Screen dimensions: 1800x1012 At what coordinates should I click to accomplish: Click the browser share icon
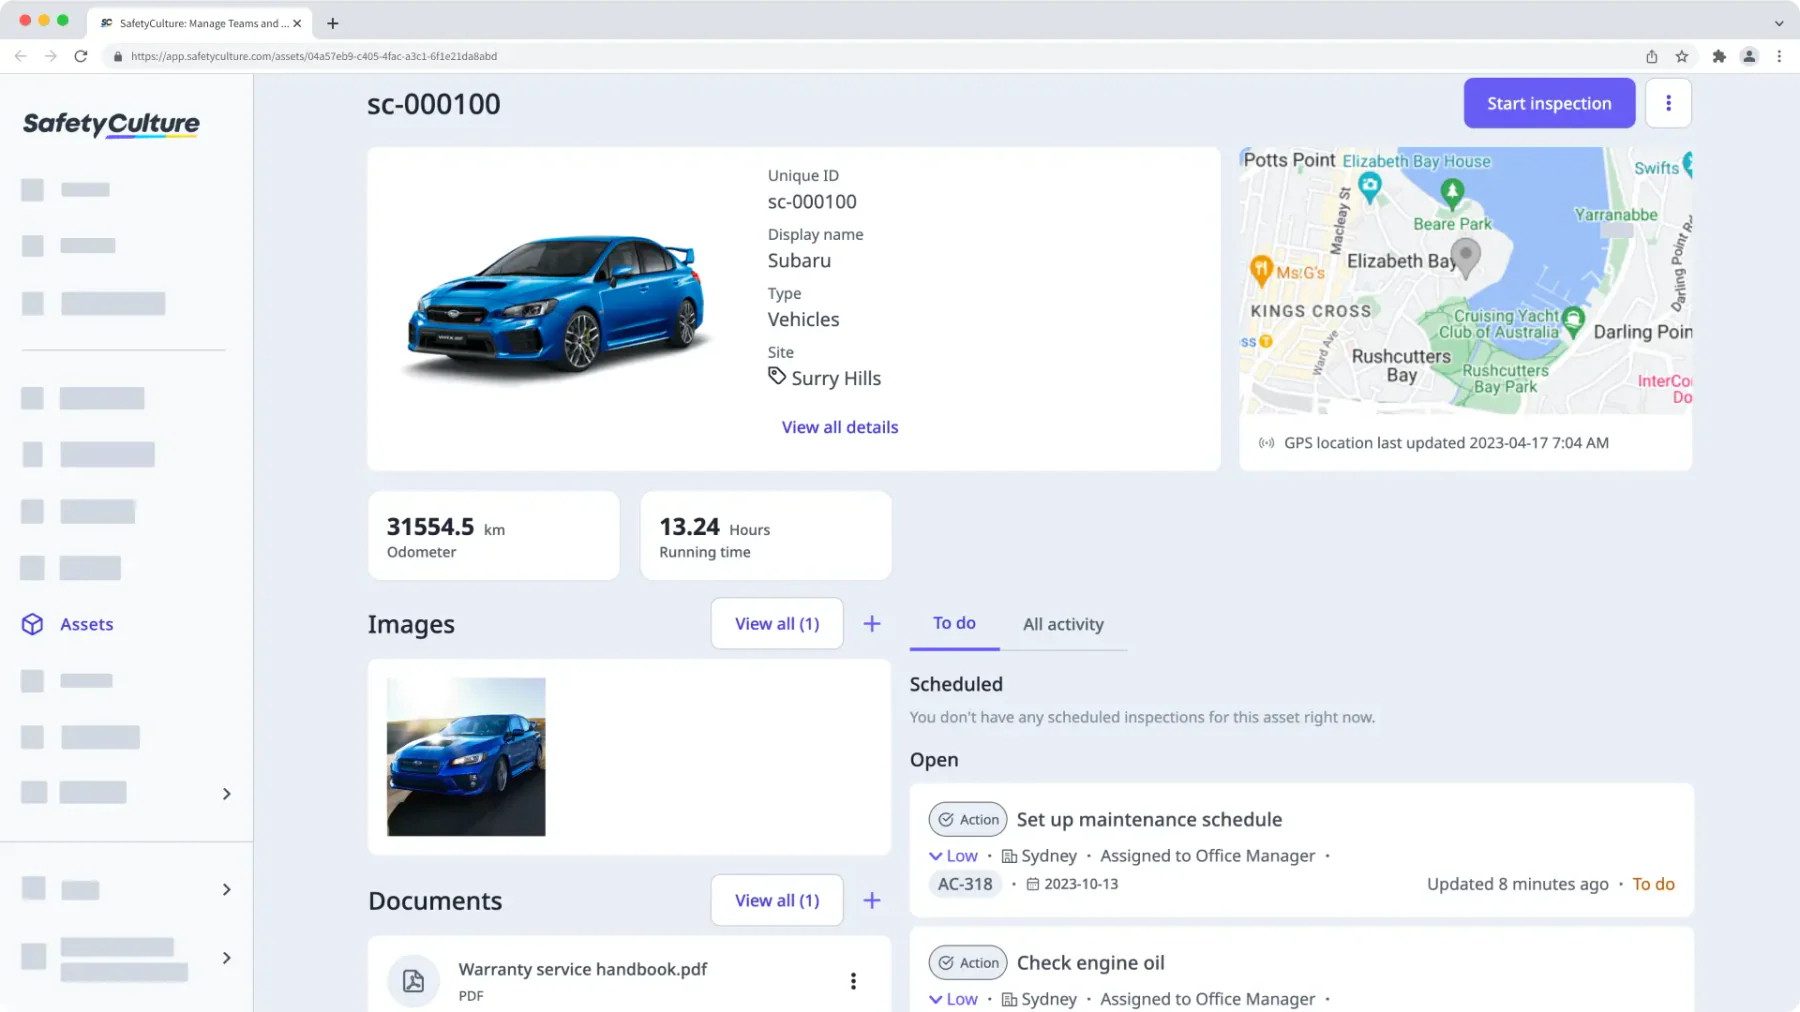point(1652,56)
